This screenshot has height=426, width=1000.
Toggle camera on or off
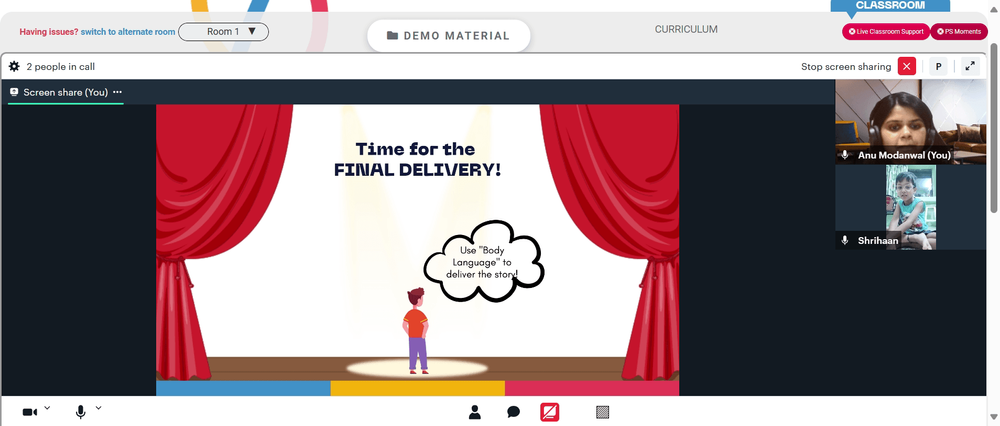[x=29, y=412]
